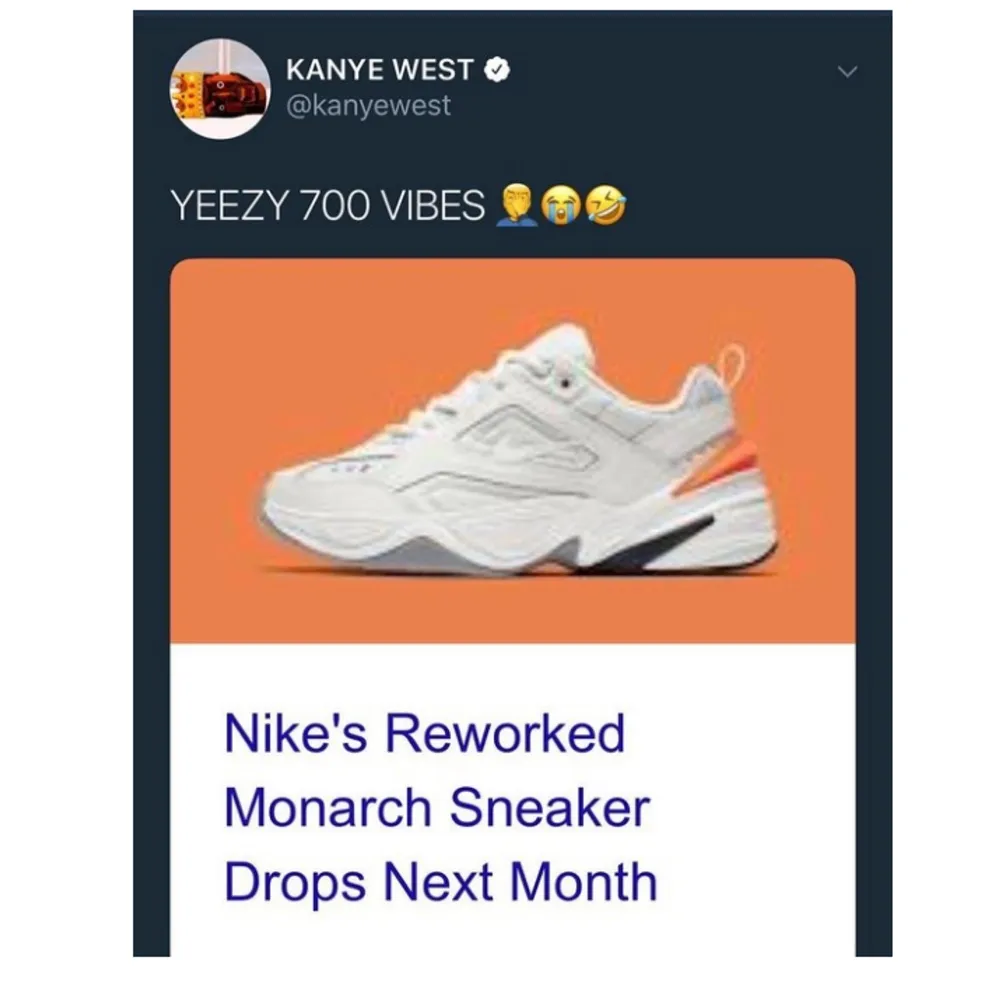Click the sneaker's heel pull loop

[x=732, y=367]
